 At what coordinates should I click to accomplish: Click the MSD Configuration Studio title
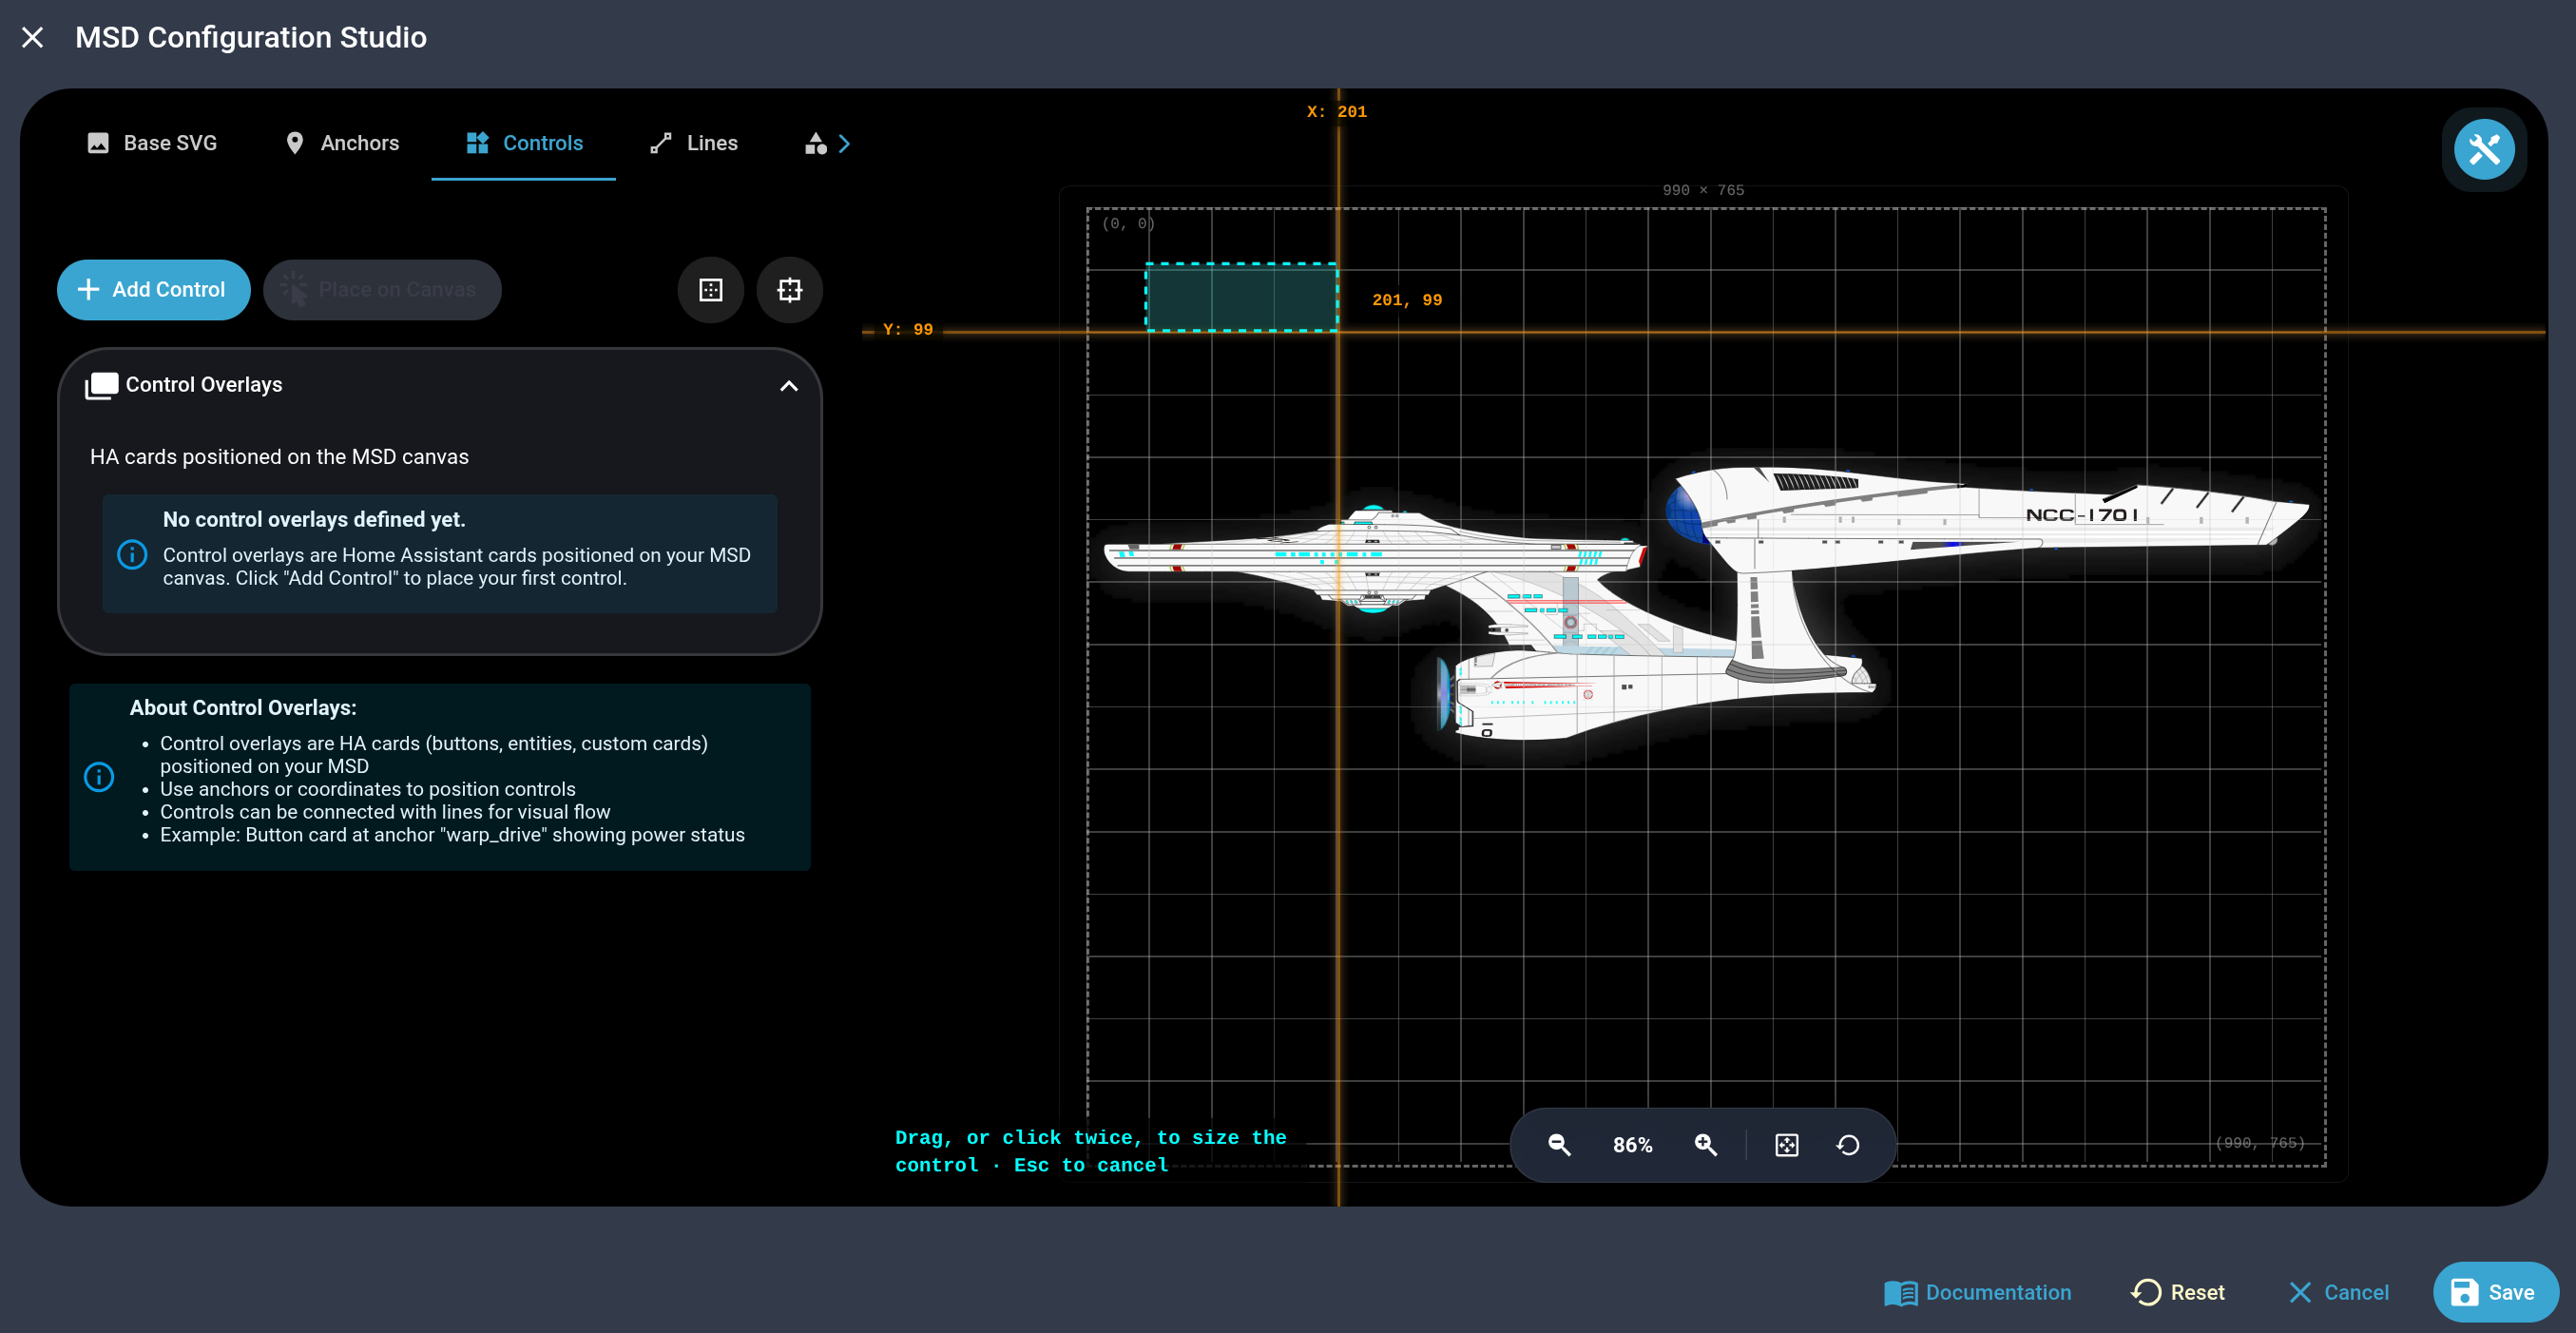click(x=251, y=38)
